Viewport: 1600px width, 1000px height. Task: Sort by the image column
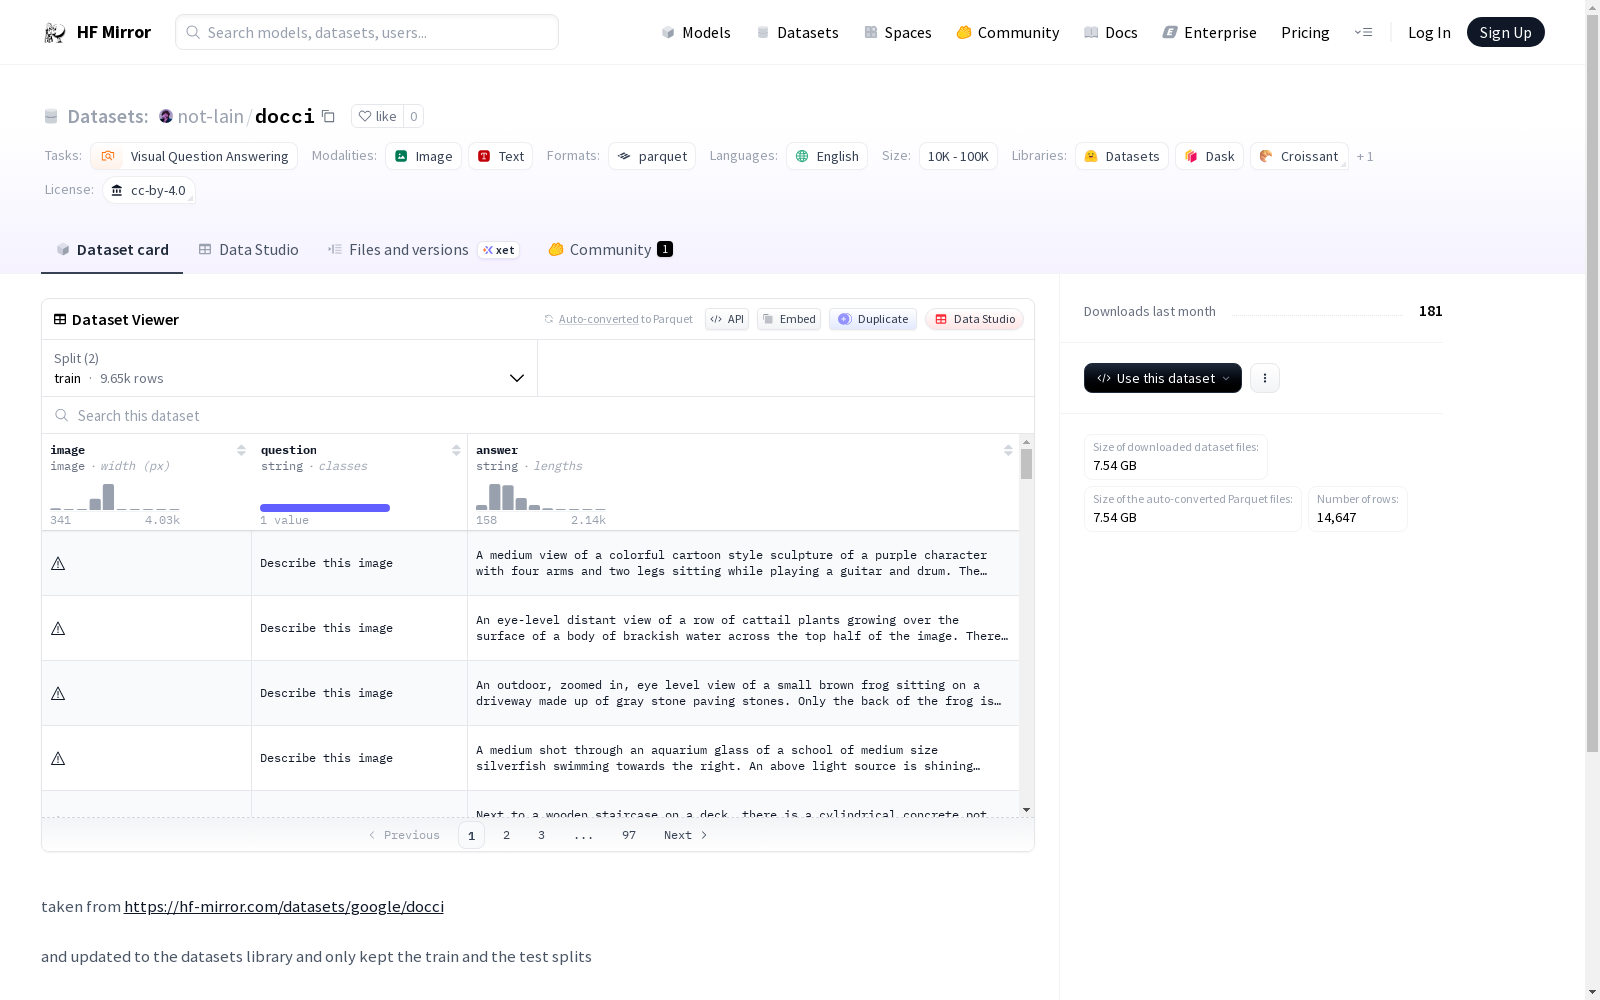[x=241, y=451]
